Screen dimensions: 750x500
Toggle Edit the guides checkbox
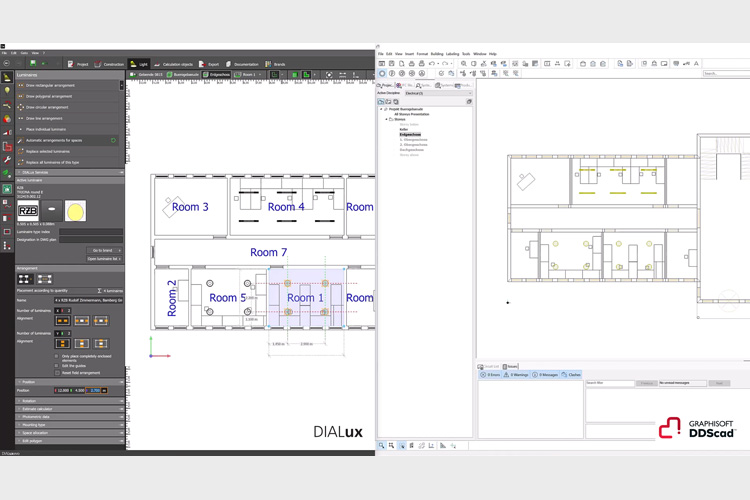click(57, 366)
